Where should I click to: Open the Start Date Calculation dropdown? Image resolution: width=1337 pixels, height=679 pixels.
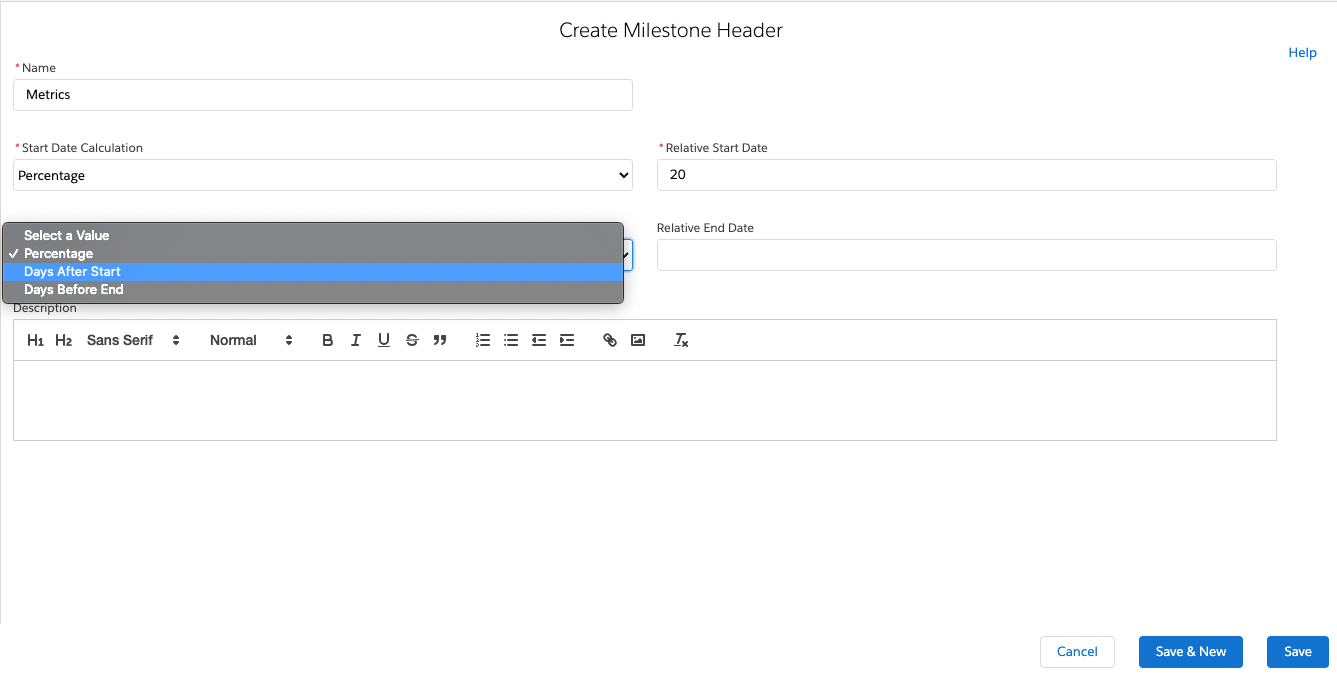click(323, 175)
